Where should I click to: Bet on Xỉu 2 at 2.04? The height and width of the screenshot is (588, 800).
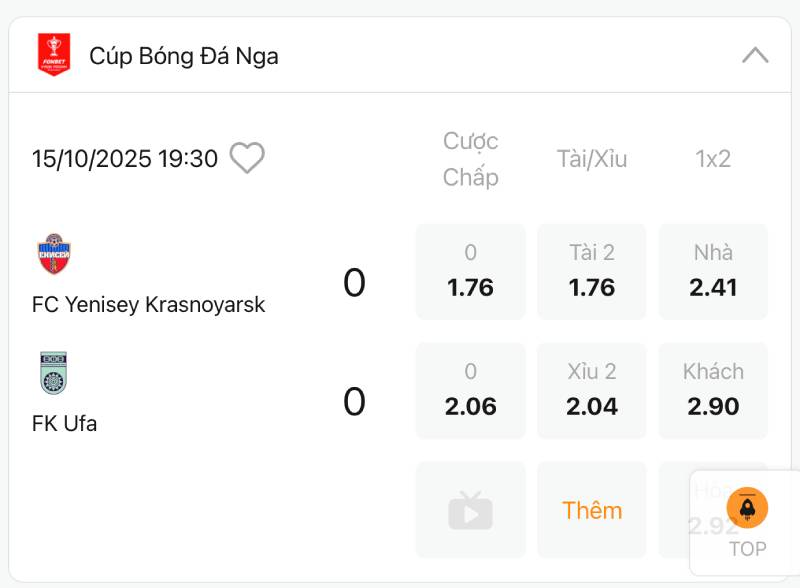[x=592, y=391]
